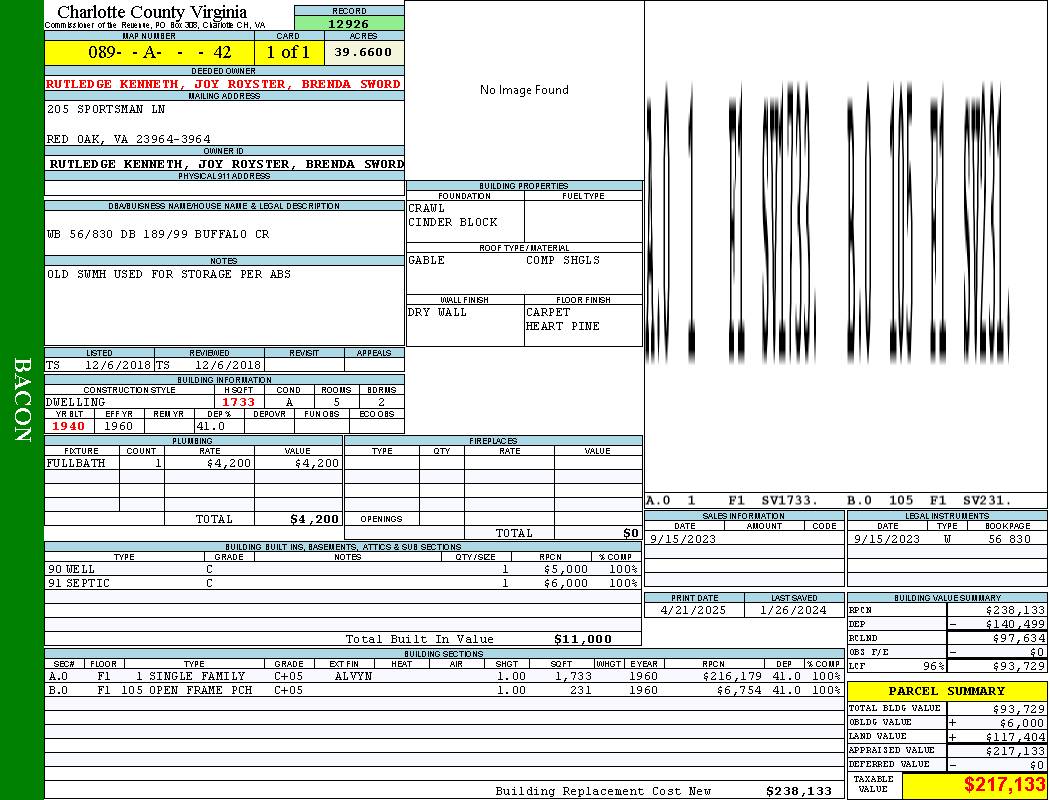The image size is (1050, 800).
Task: Select the FULLBATH plumbing fixture
Action: (x=76, y=463)
